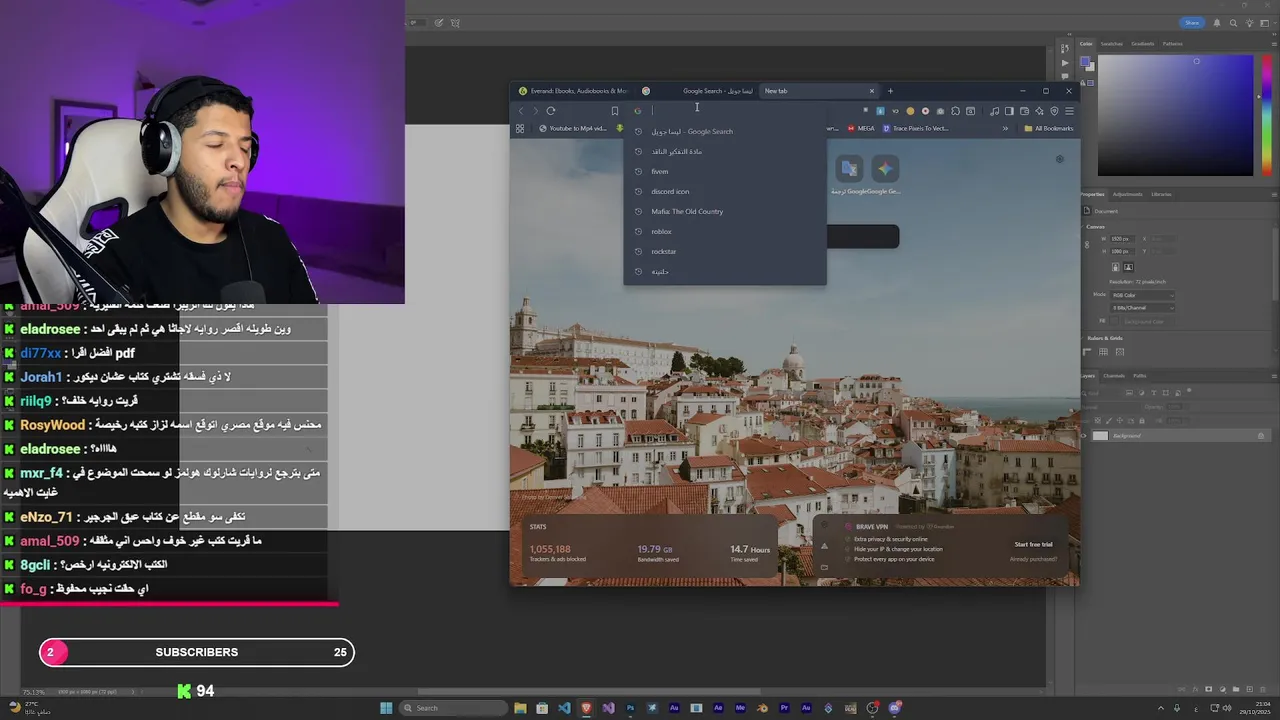Click the new tab page search box

862,236
